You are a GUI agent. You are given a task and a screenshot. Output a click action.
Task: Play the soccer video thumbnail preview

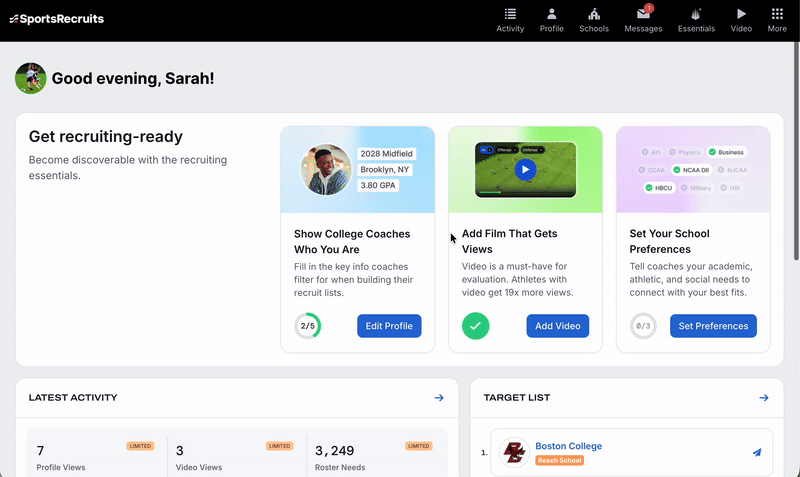pyautogui.click(x=525, y=169)
